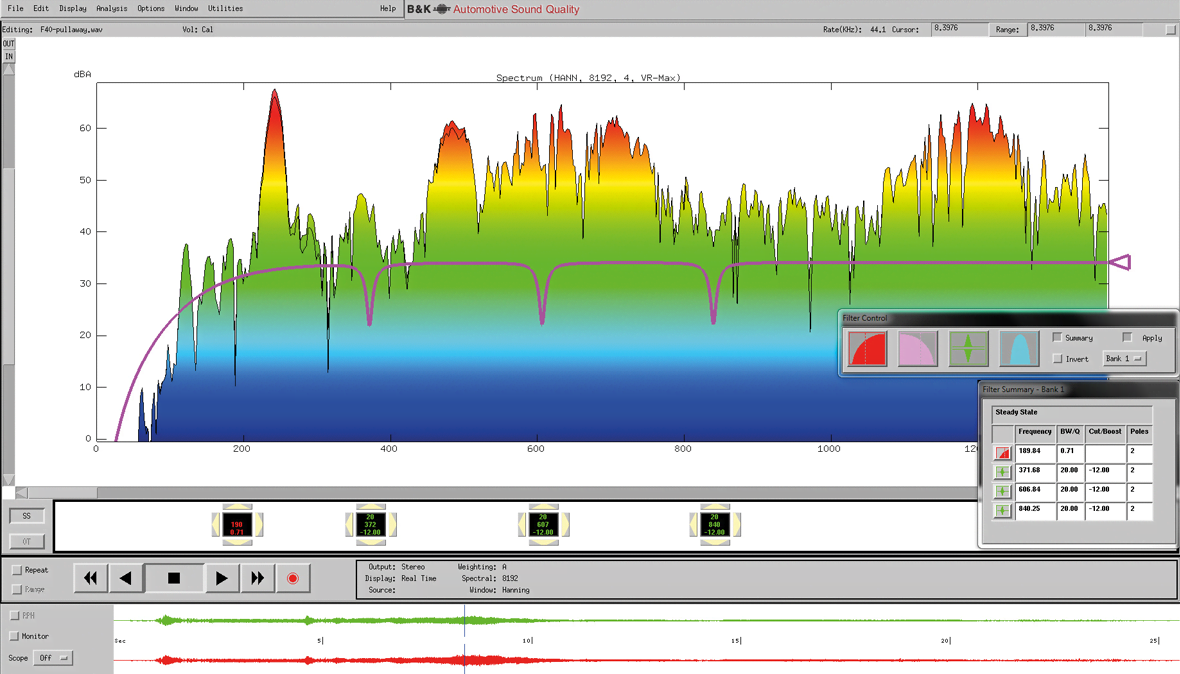Click the left arrow beside the 190 handle
This screenshot has width=1180, height=674.
(216, 524)
